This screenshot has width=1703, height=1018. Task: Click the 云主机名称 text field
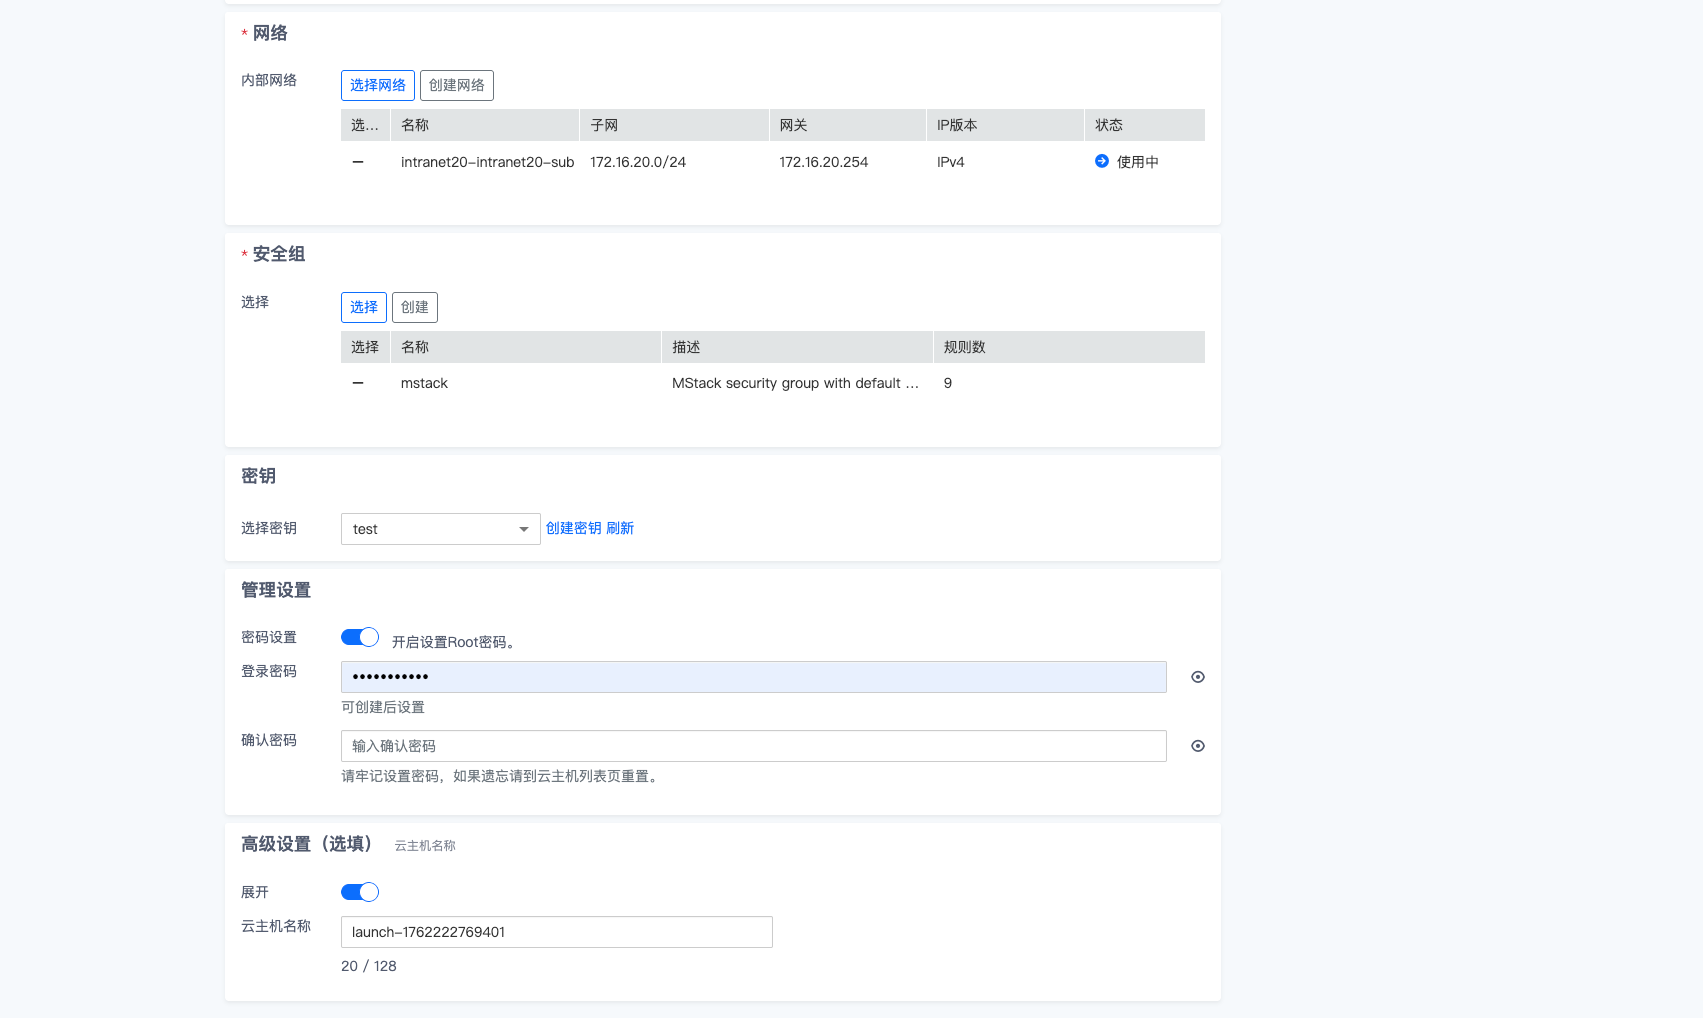tap(556, 932)
